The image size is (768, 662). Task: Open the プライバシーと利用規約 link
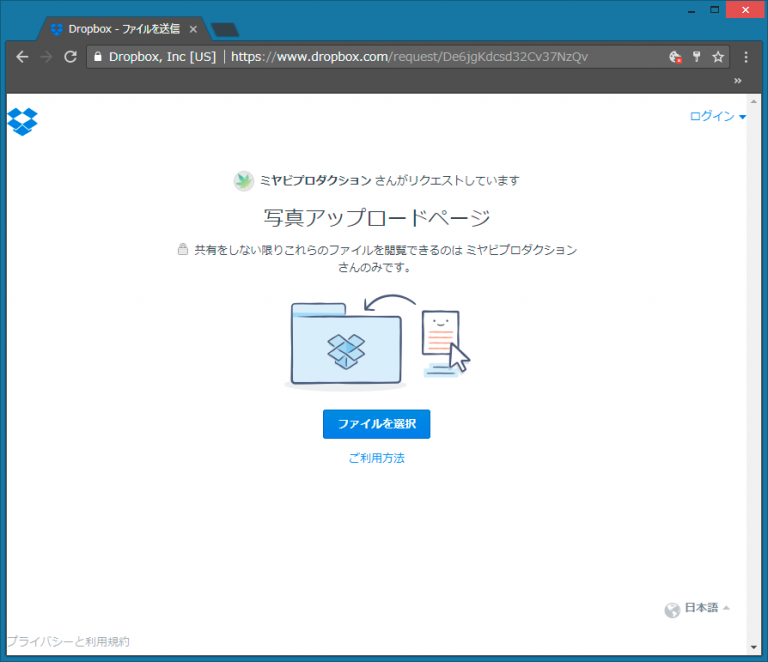pos(68,642)
